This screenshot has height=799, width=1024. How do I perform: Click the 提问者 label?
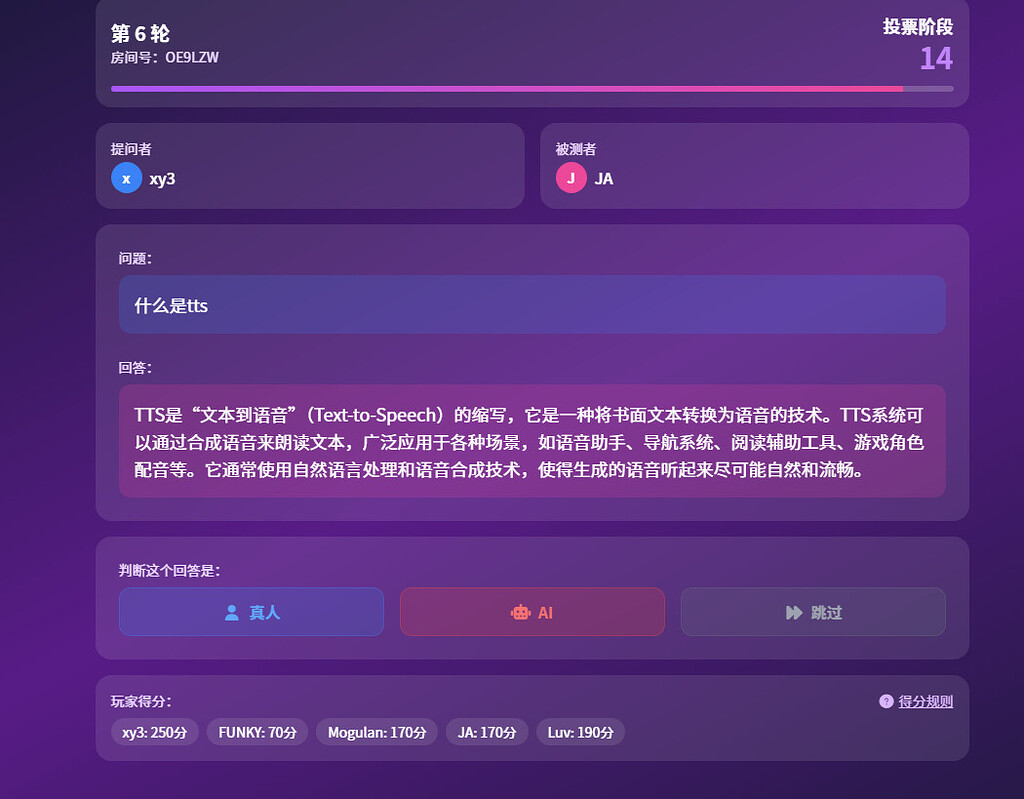(x=131, y=149)
